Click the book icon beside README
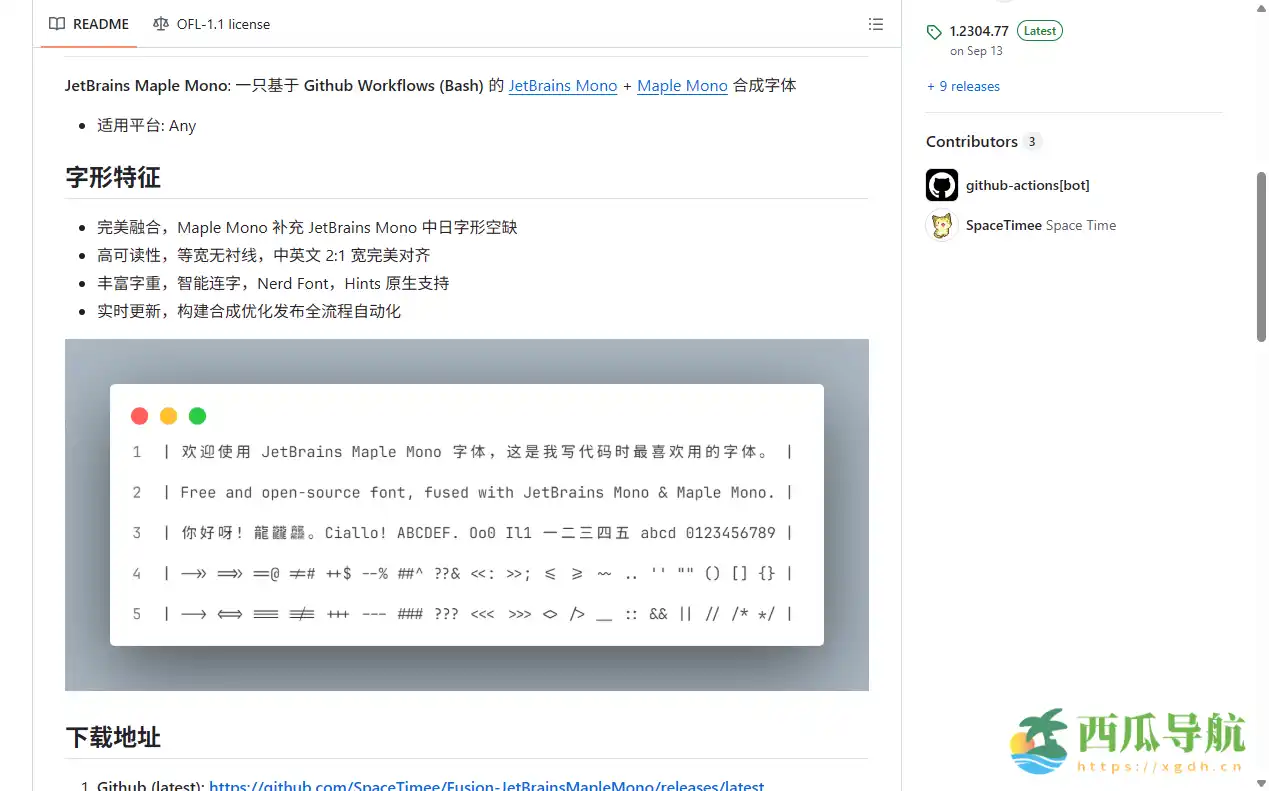This screenshot has height=791, width=1269. pos(57,23)
